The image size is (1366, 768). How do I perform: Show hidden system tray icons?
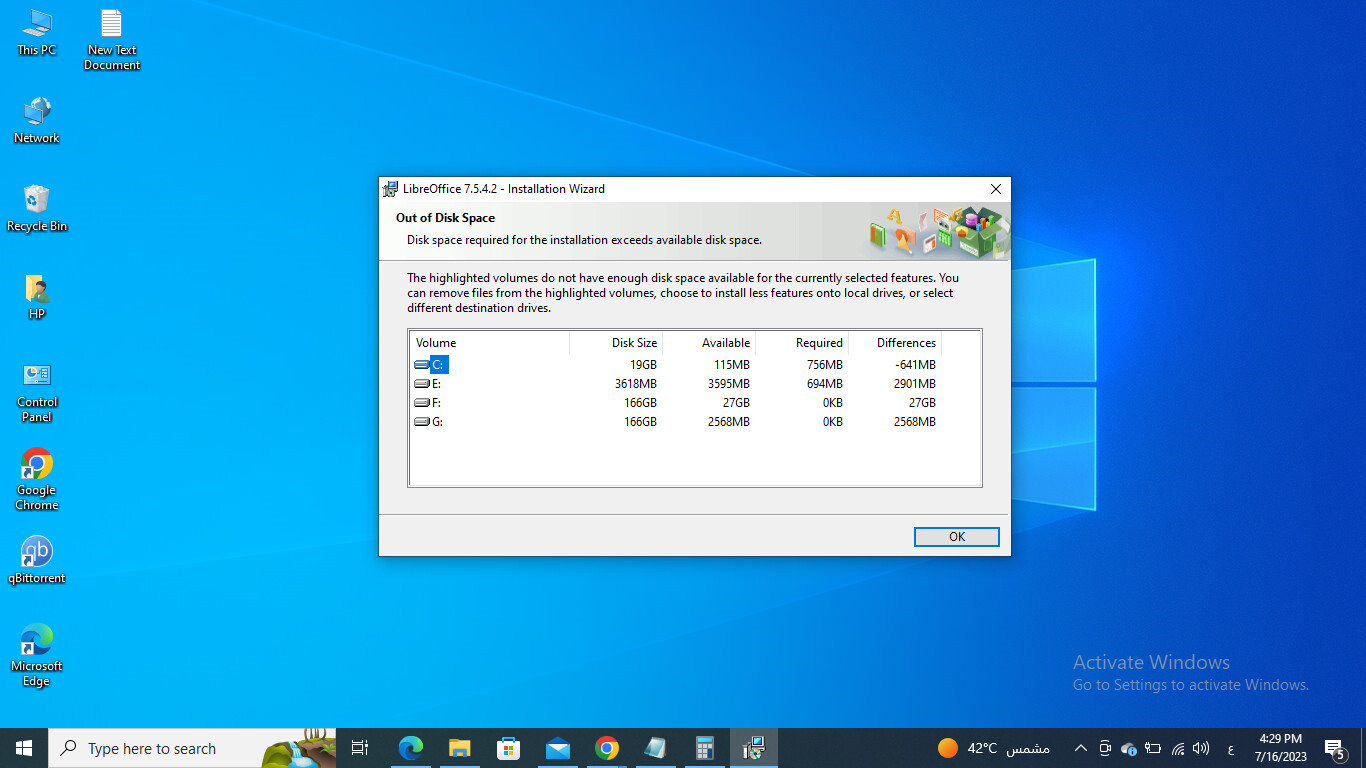point(1080,748)
